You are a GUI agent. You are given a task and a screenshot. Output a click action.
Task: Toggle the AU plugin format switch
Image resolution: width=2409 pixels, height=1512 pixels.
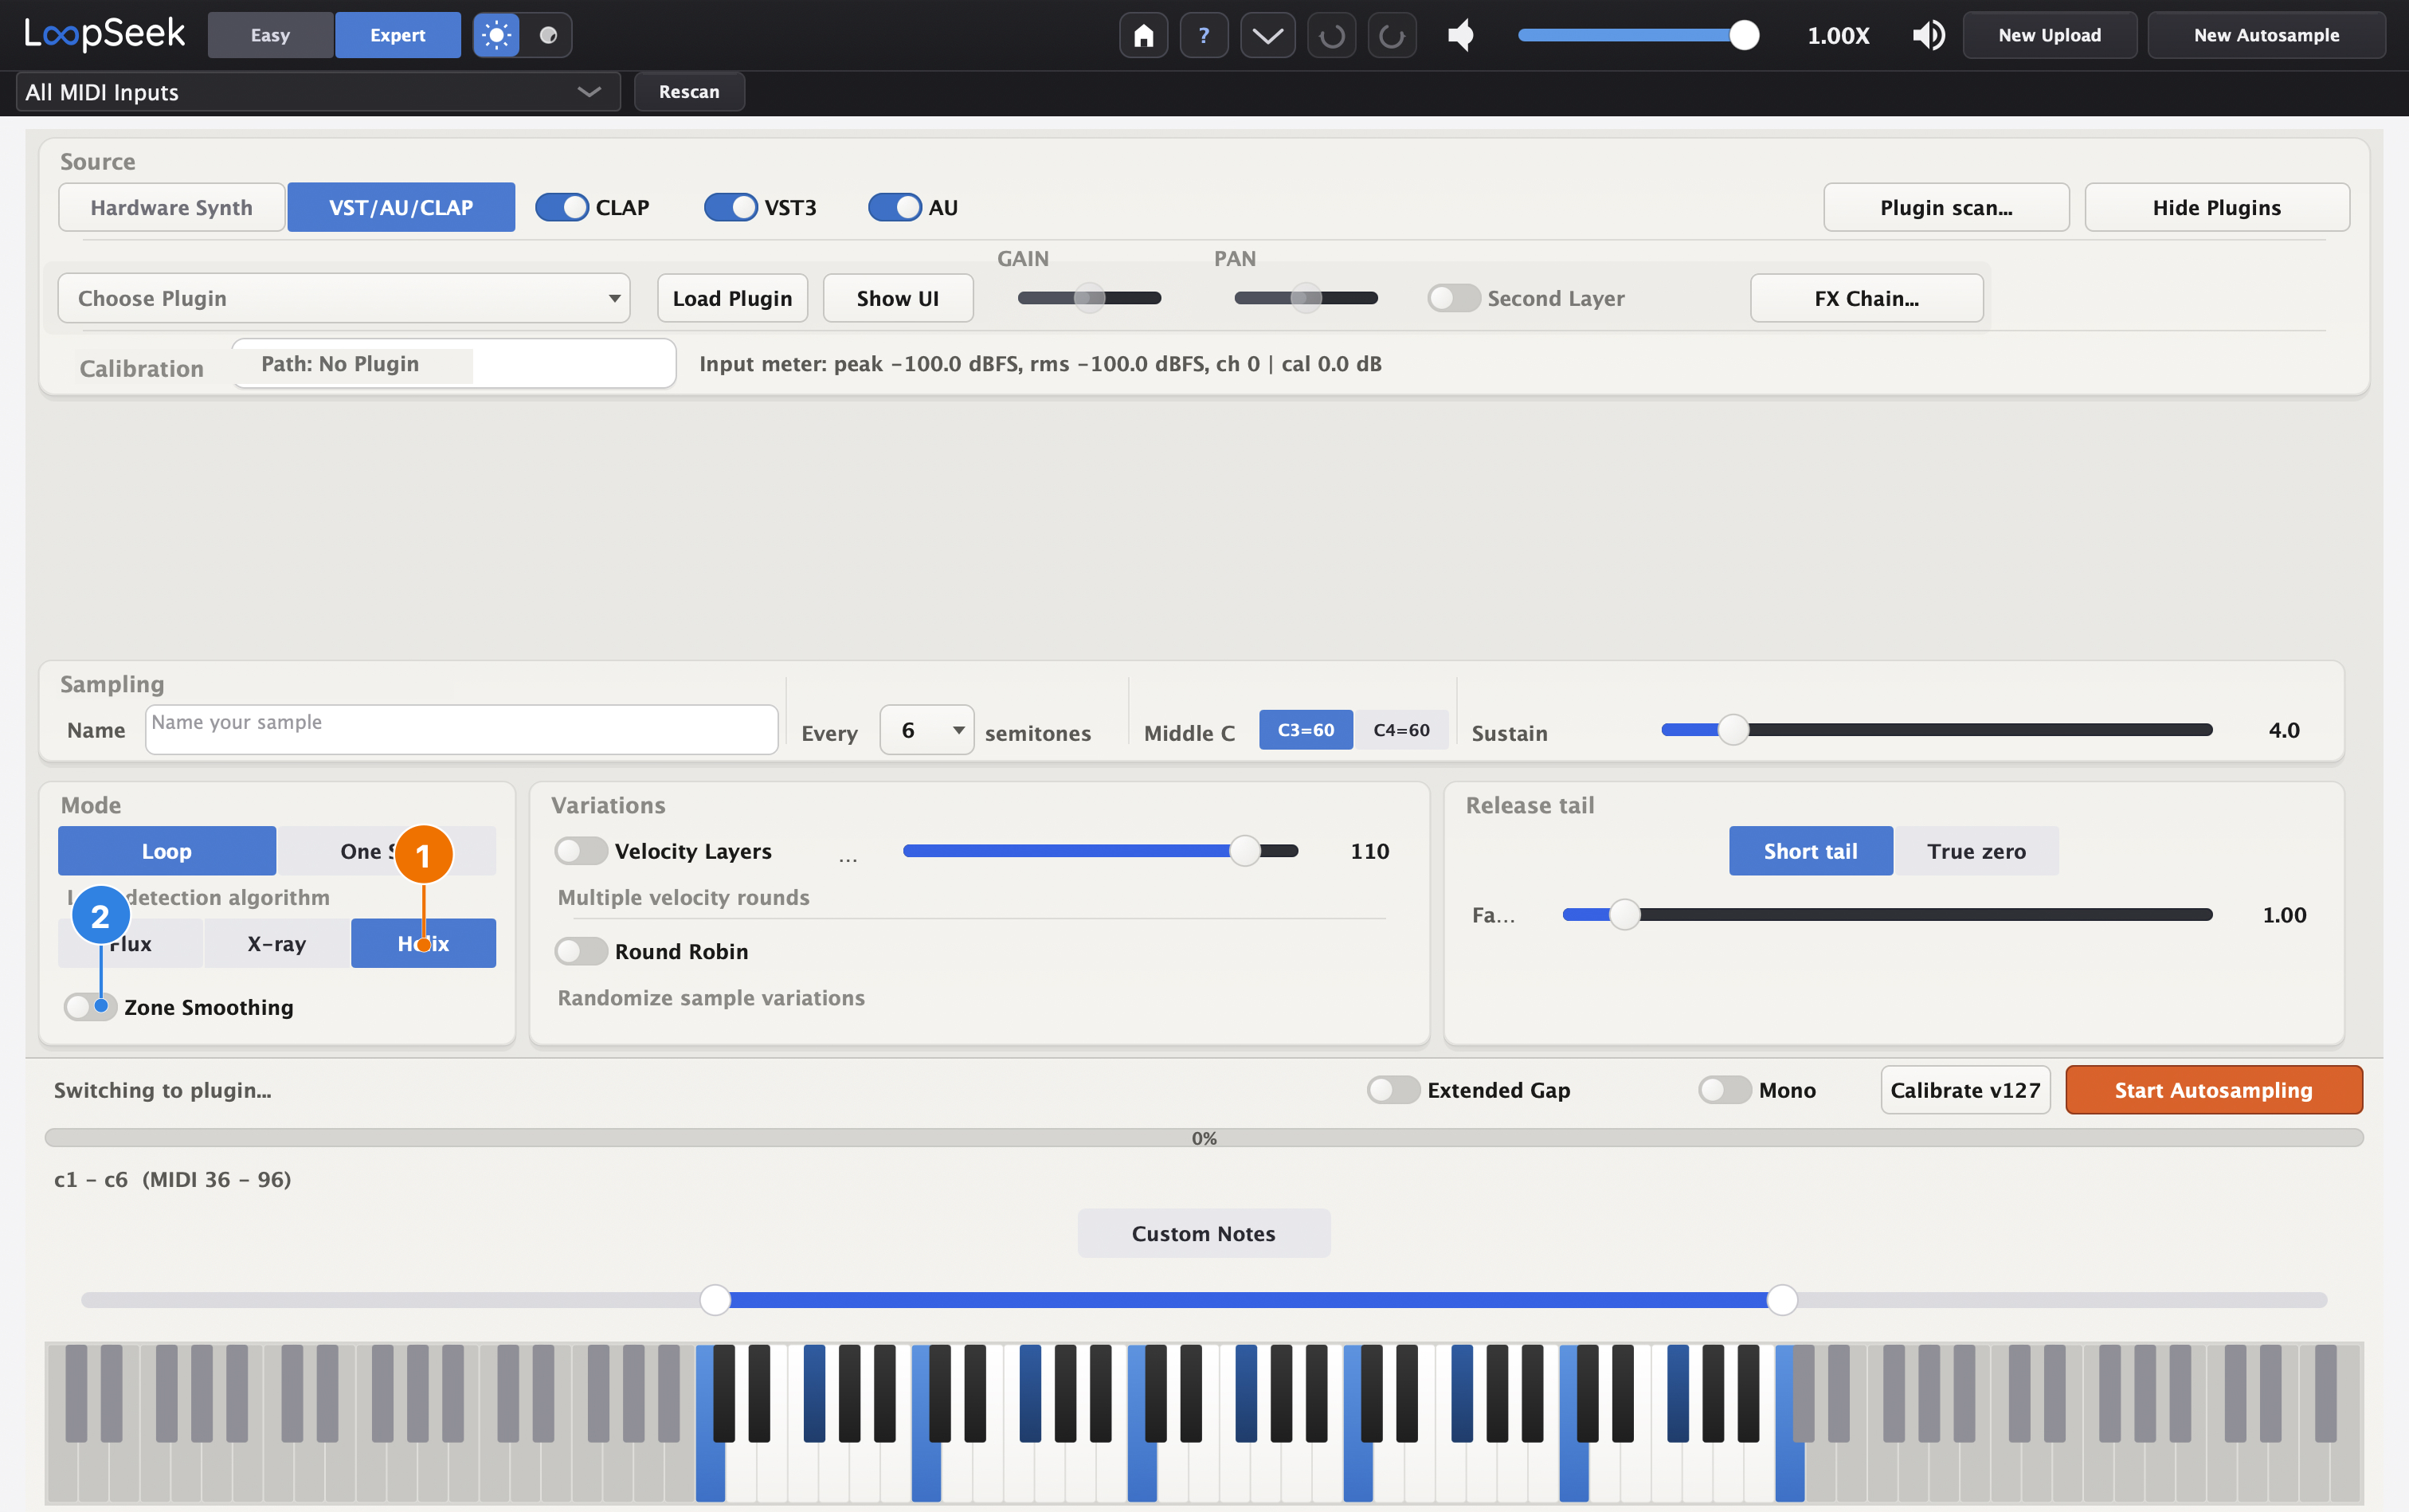(894, 207)
